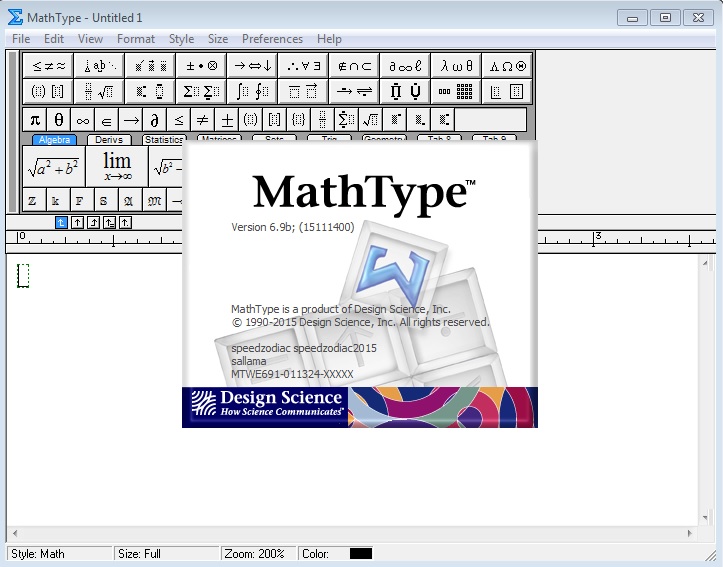This screenshot has height=567, width=723.
Task: Click the black Color swatch in status bar
Action: click(361, 554)
